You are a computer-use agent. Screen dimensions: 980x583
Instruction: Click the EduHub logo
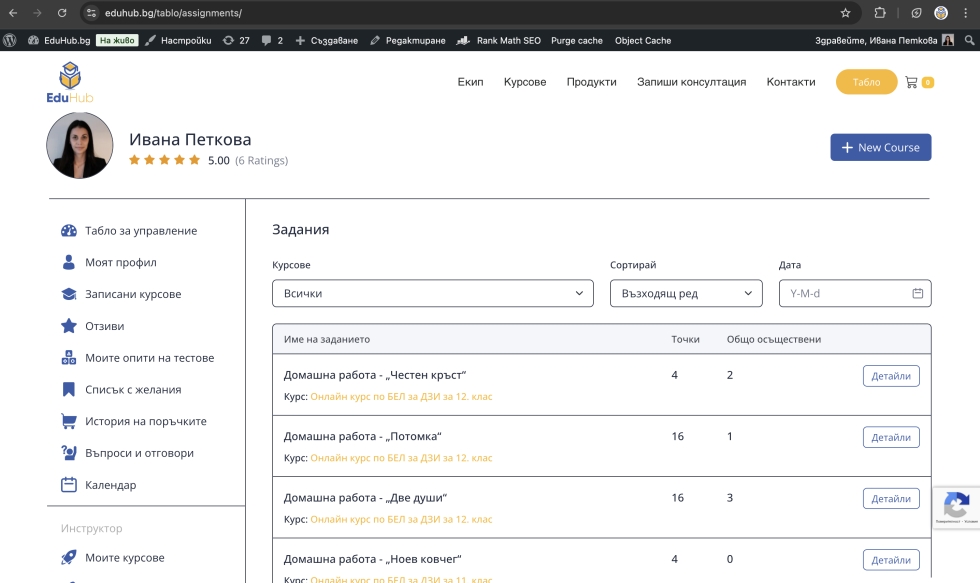pyautogui.click(x=69, y=82)
